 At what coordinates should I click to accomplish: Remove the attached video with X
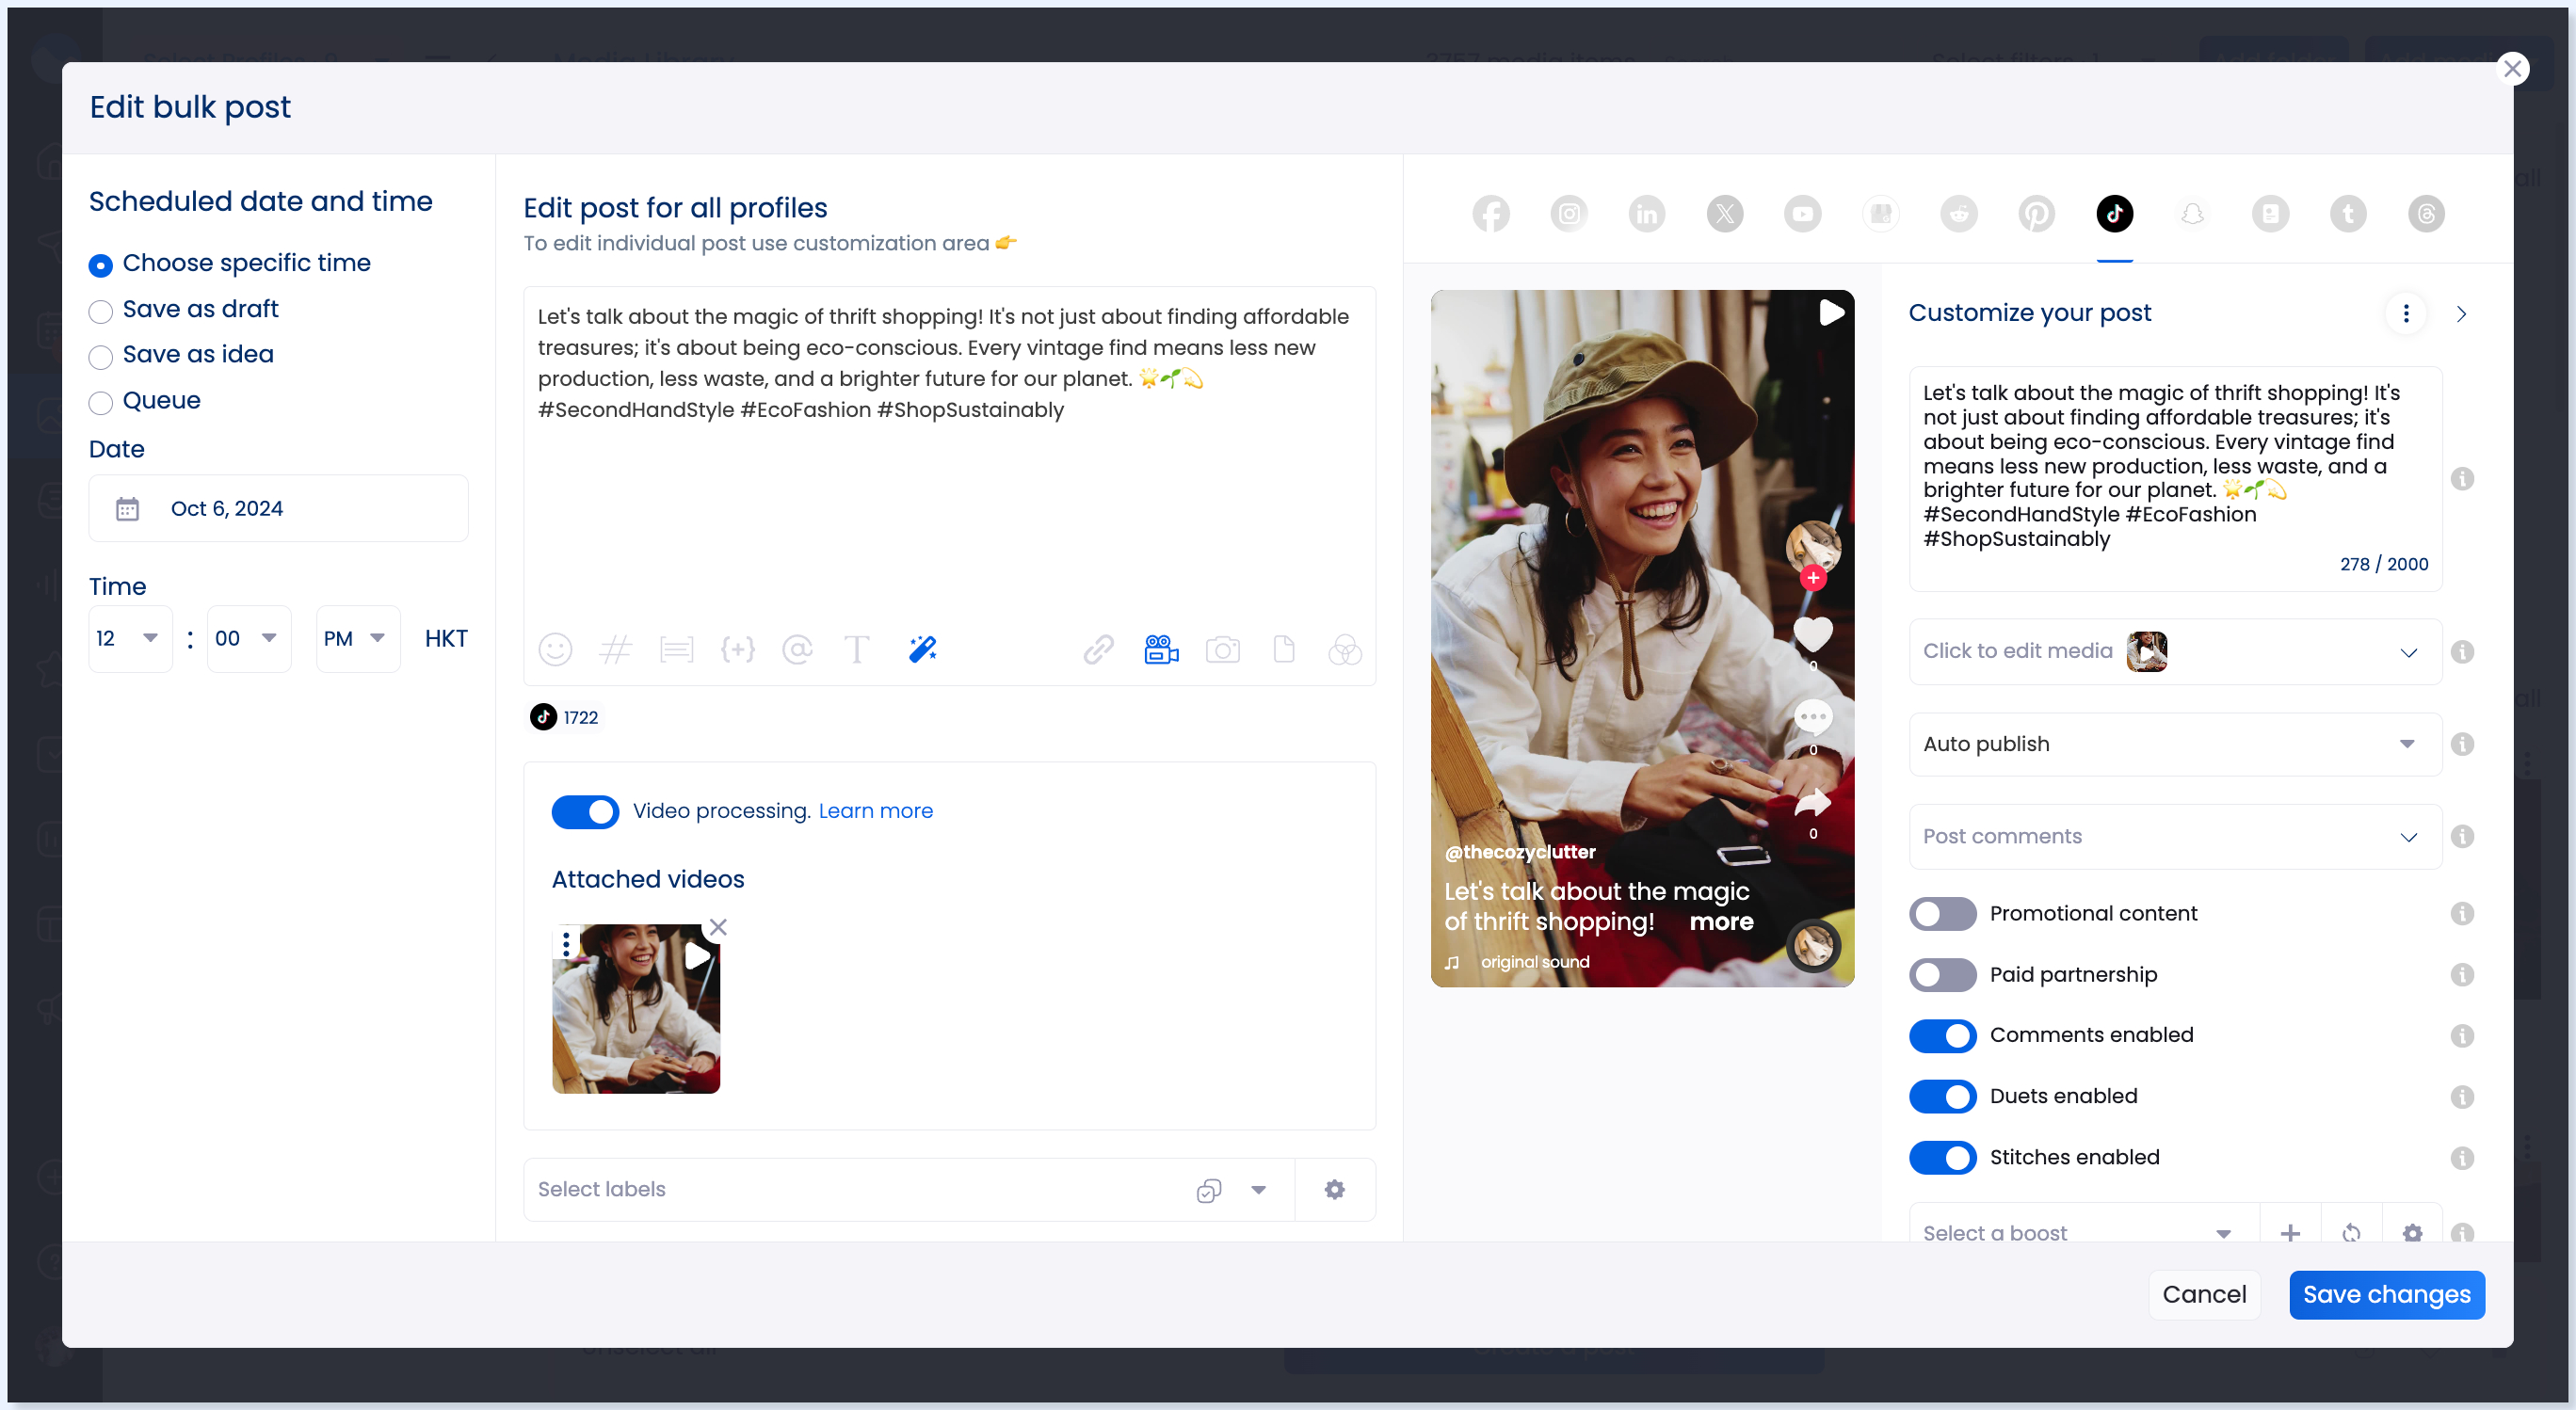pyautogui.click(x=718, y=927)
